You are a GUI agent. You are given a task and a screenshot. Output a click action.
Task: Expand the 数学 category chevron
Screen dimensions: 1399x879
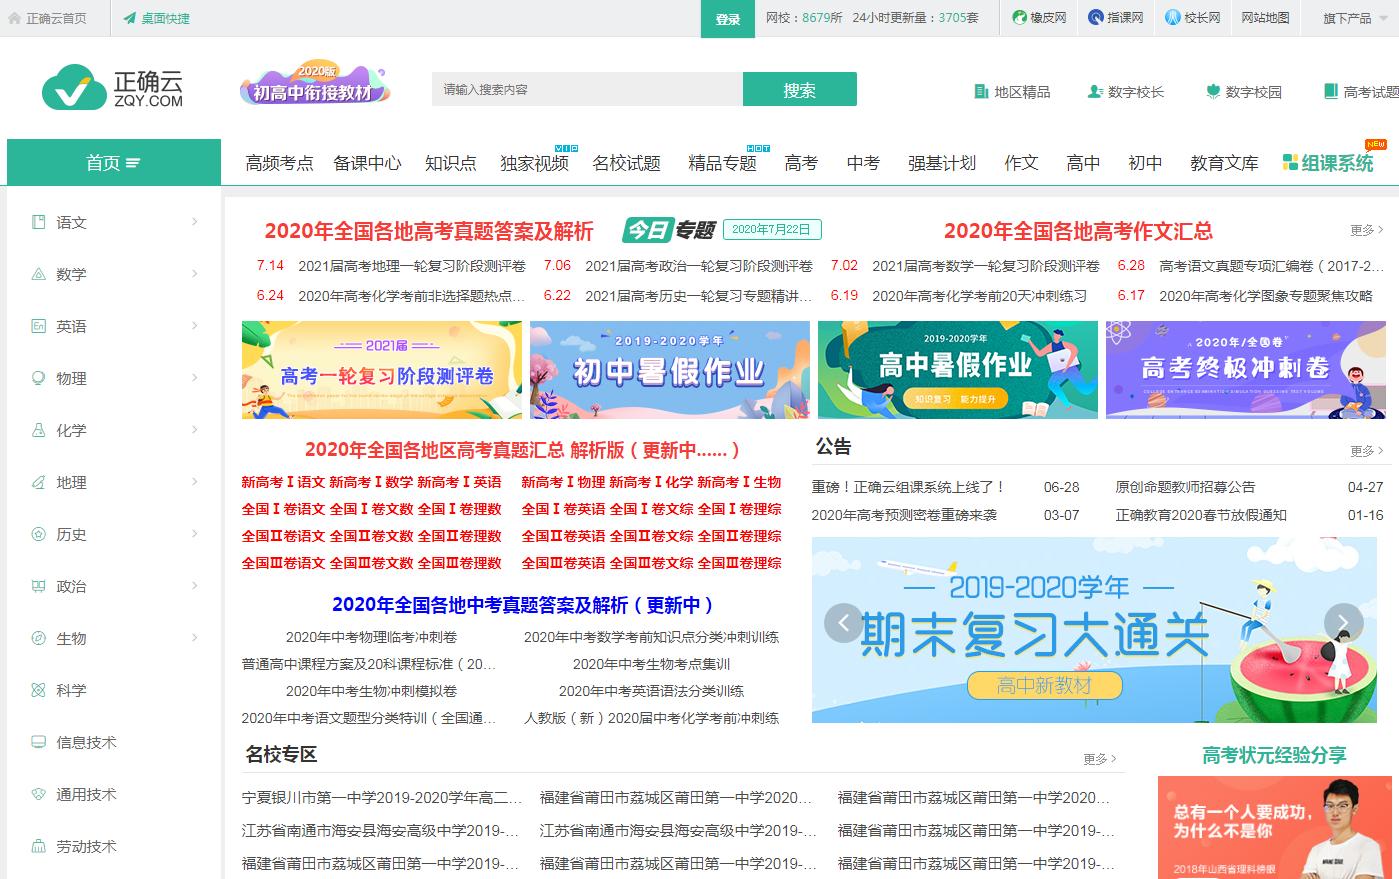pyautogui.click(x=196, y=274)
